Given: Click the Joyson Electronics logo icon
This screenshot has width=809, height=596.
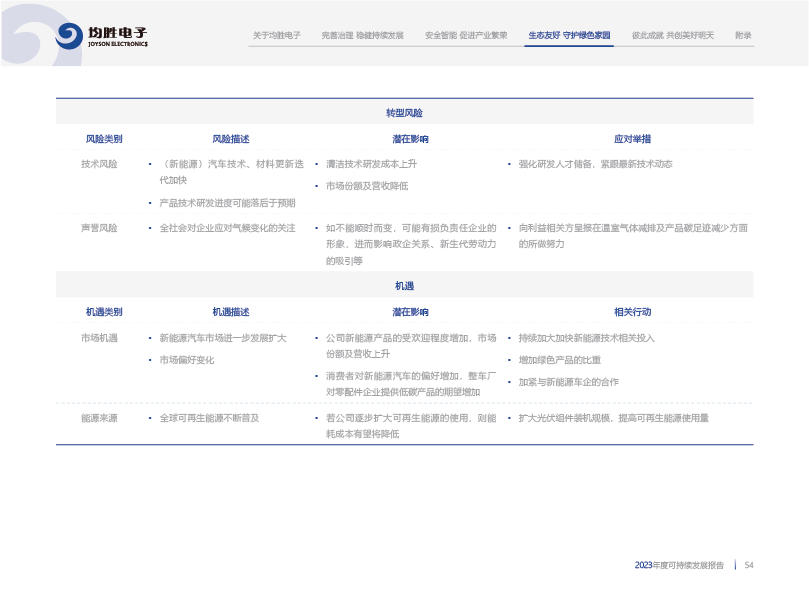Looking at the screenshot, I should (69, 37).
